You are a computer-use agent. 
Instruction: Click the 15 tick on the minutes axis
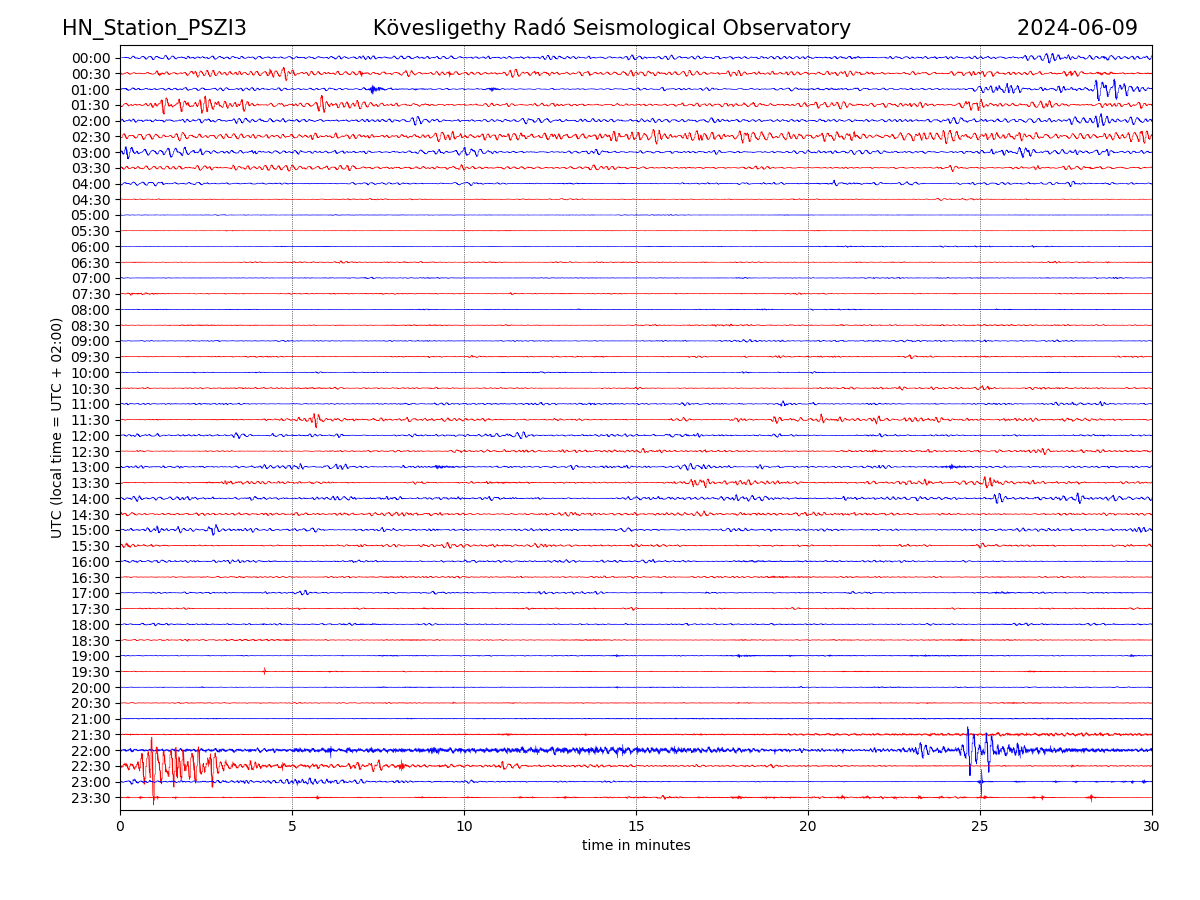point(636,826)
